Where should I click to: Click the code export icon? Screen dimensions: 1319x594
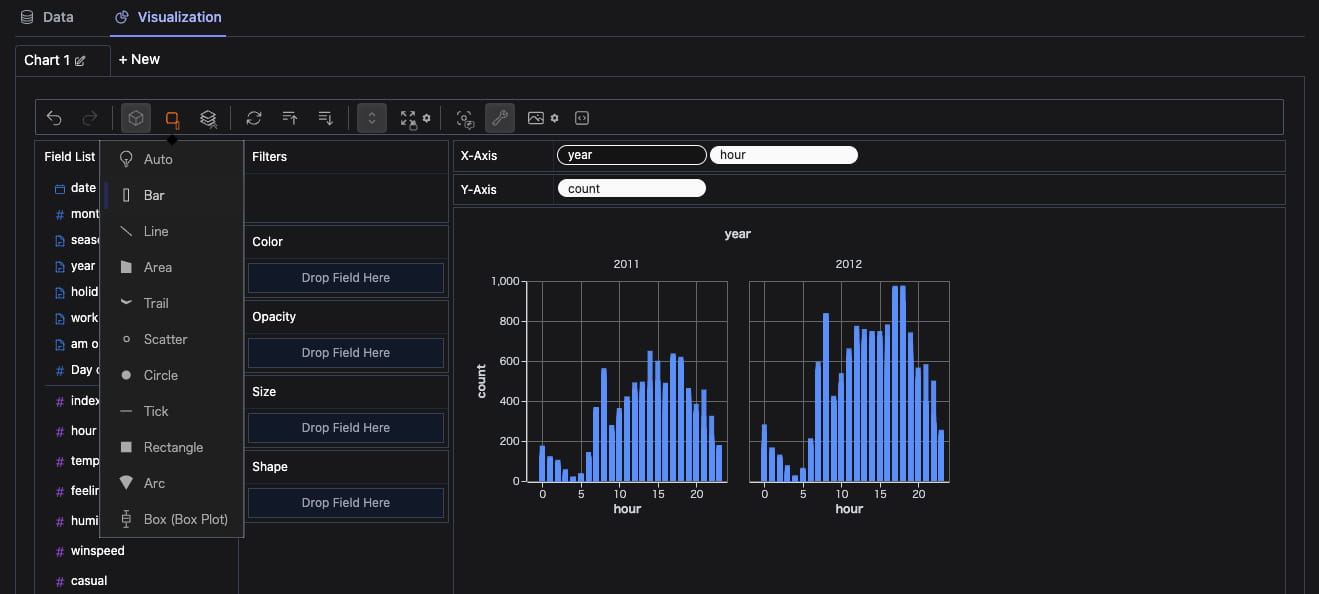click(582, 118)
